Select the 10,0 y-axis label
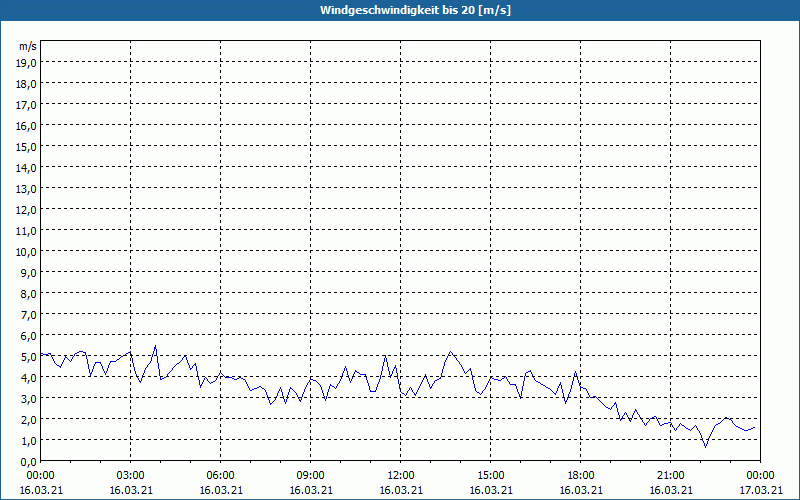 27,252
